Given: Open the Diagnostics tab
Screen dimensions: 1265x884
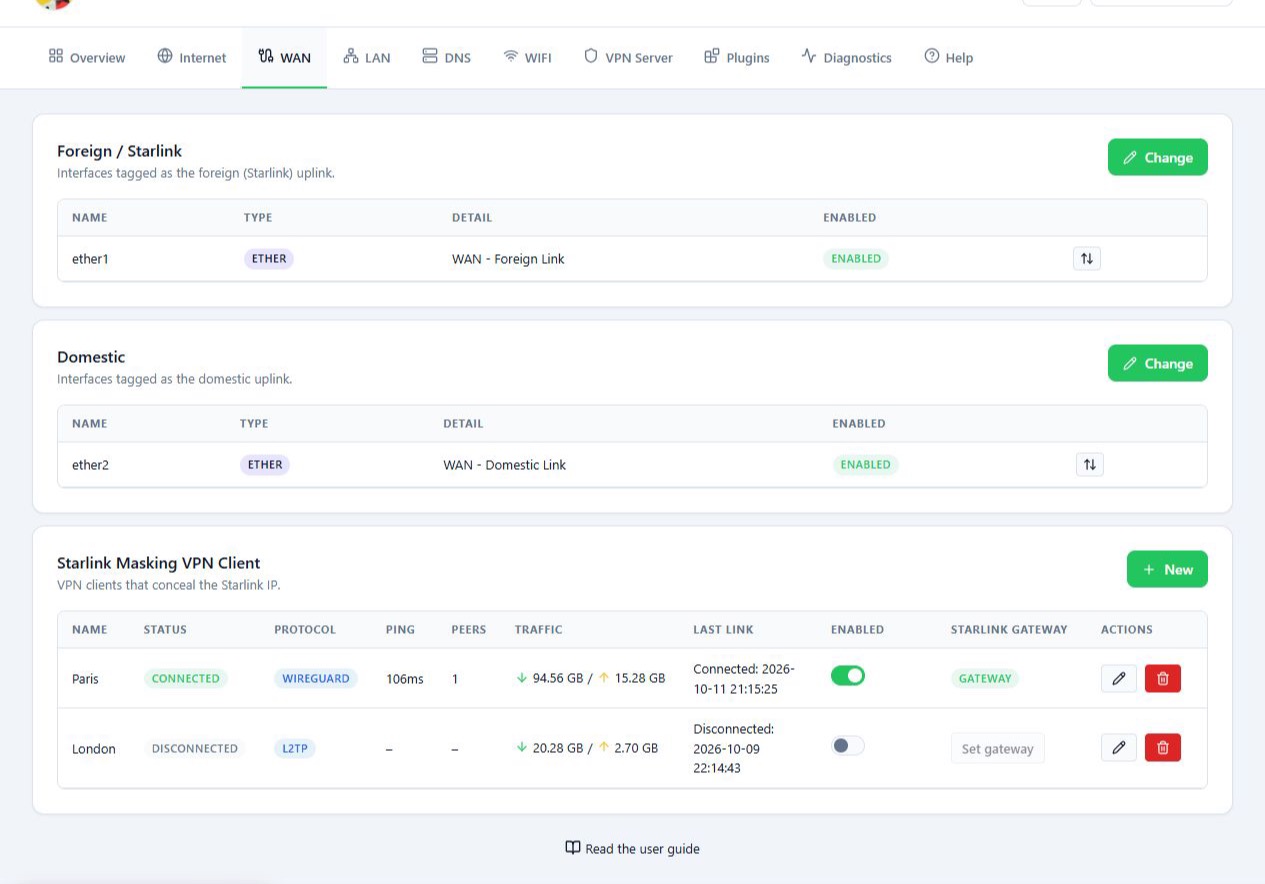Looking at the screenshot, I should point(846,57).
